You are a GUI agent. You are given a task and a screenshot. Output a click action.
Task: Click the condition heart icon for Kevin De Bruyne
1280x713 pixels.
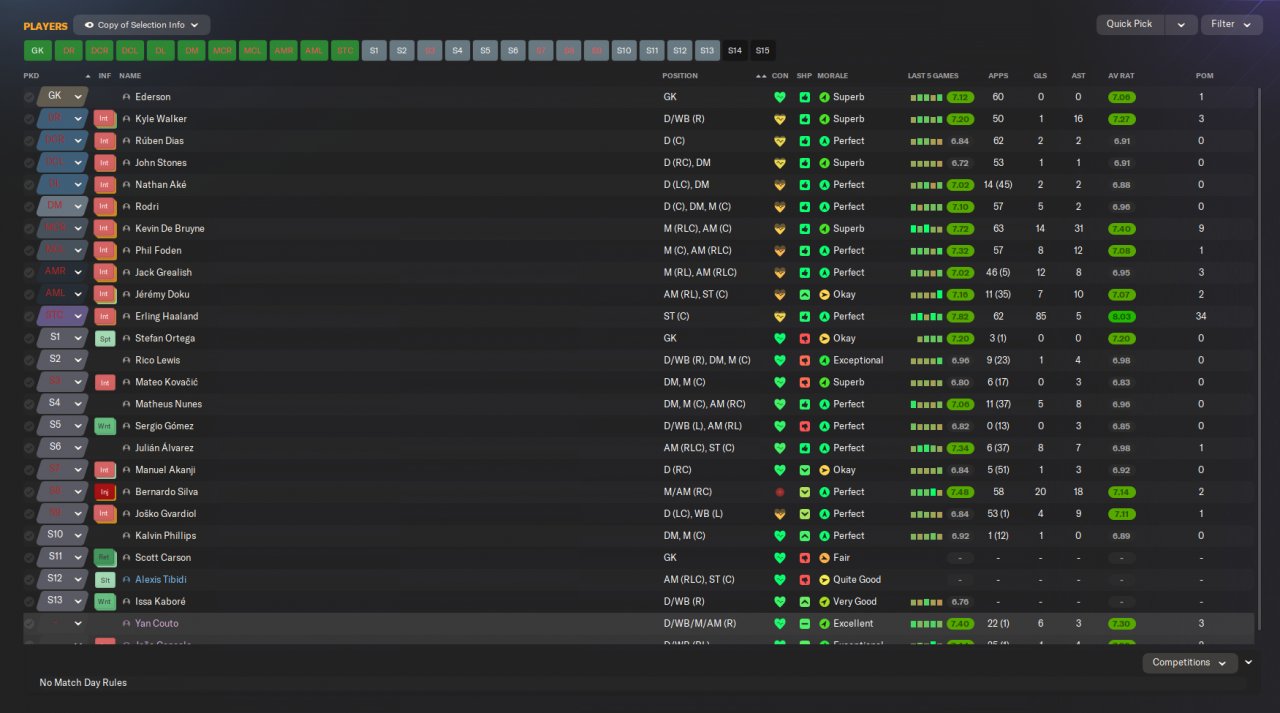pyautogui.click(x=780, y=229)
